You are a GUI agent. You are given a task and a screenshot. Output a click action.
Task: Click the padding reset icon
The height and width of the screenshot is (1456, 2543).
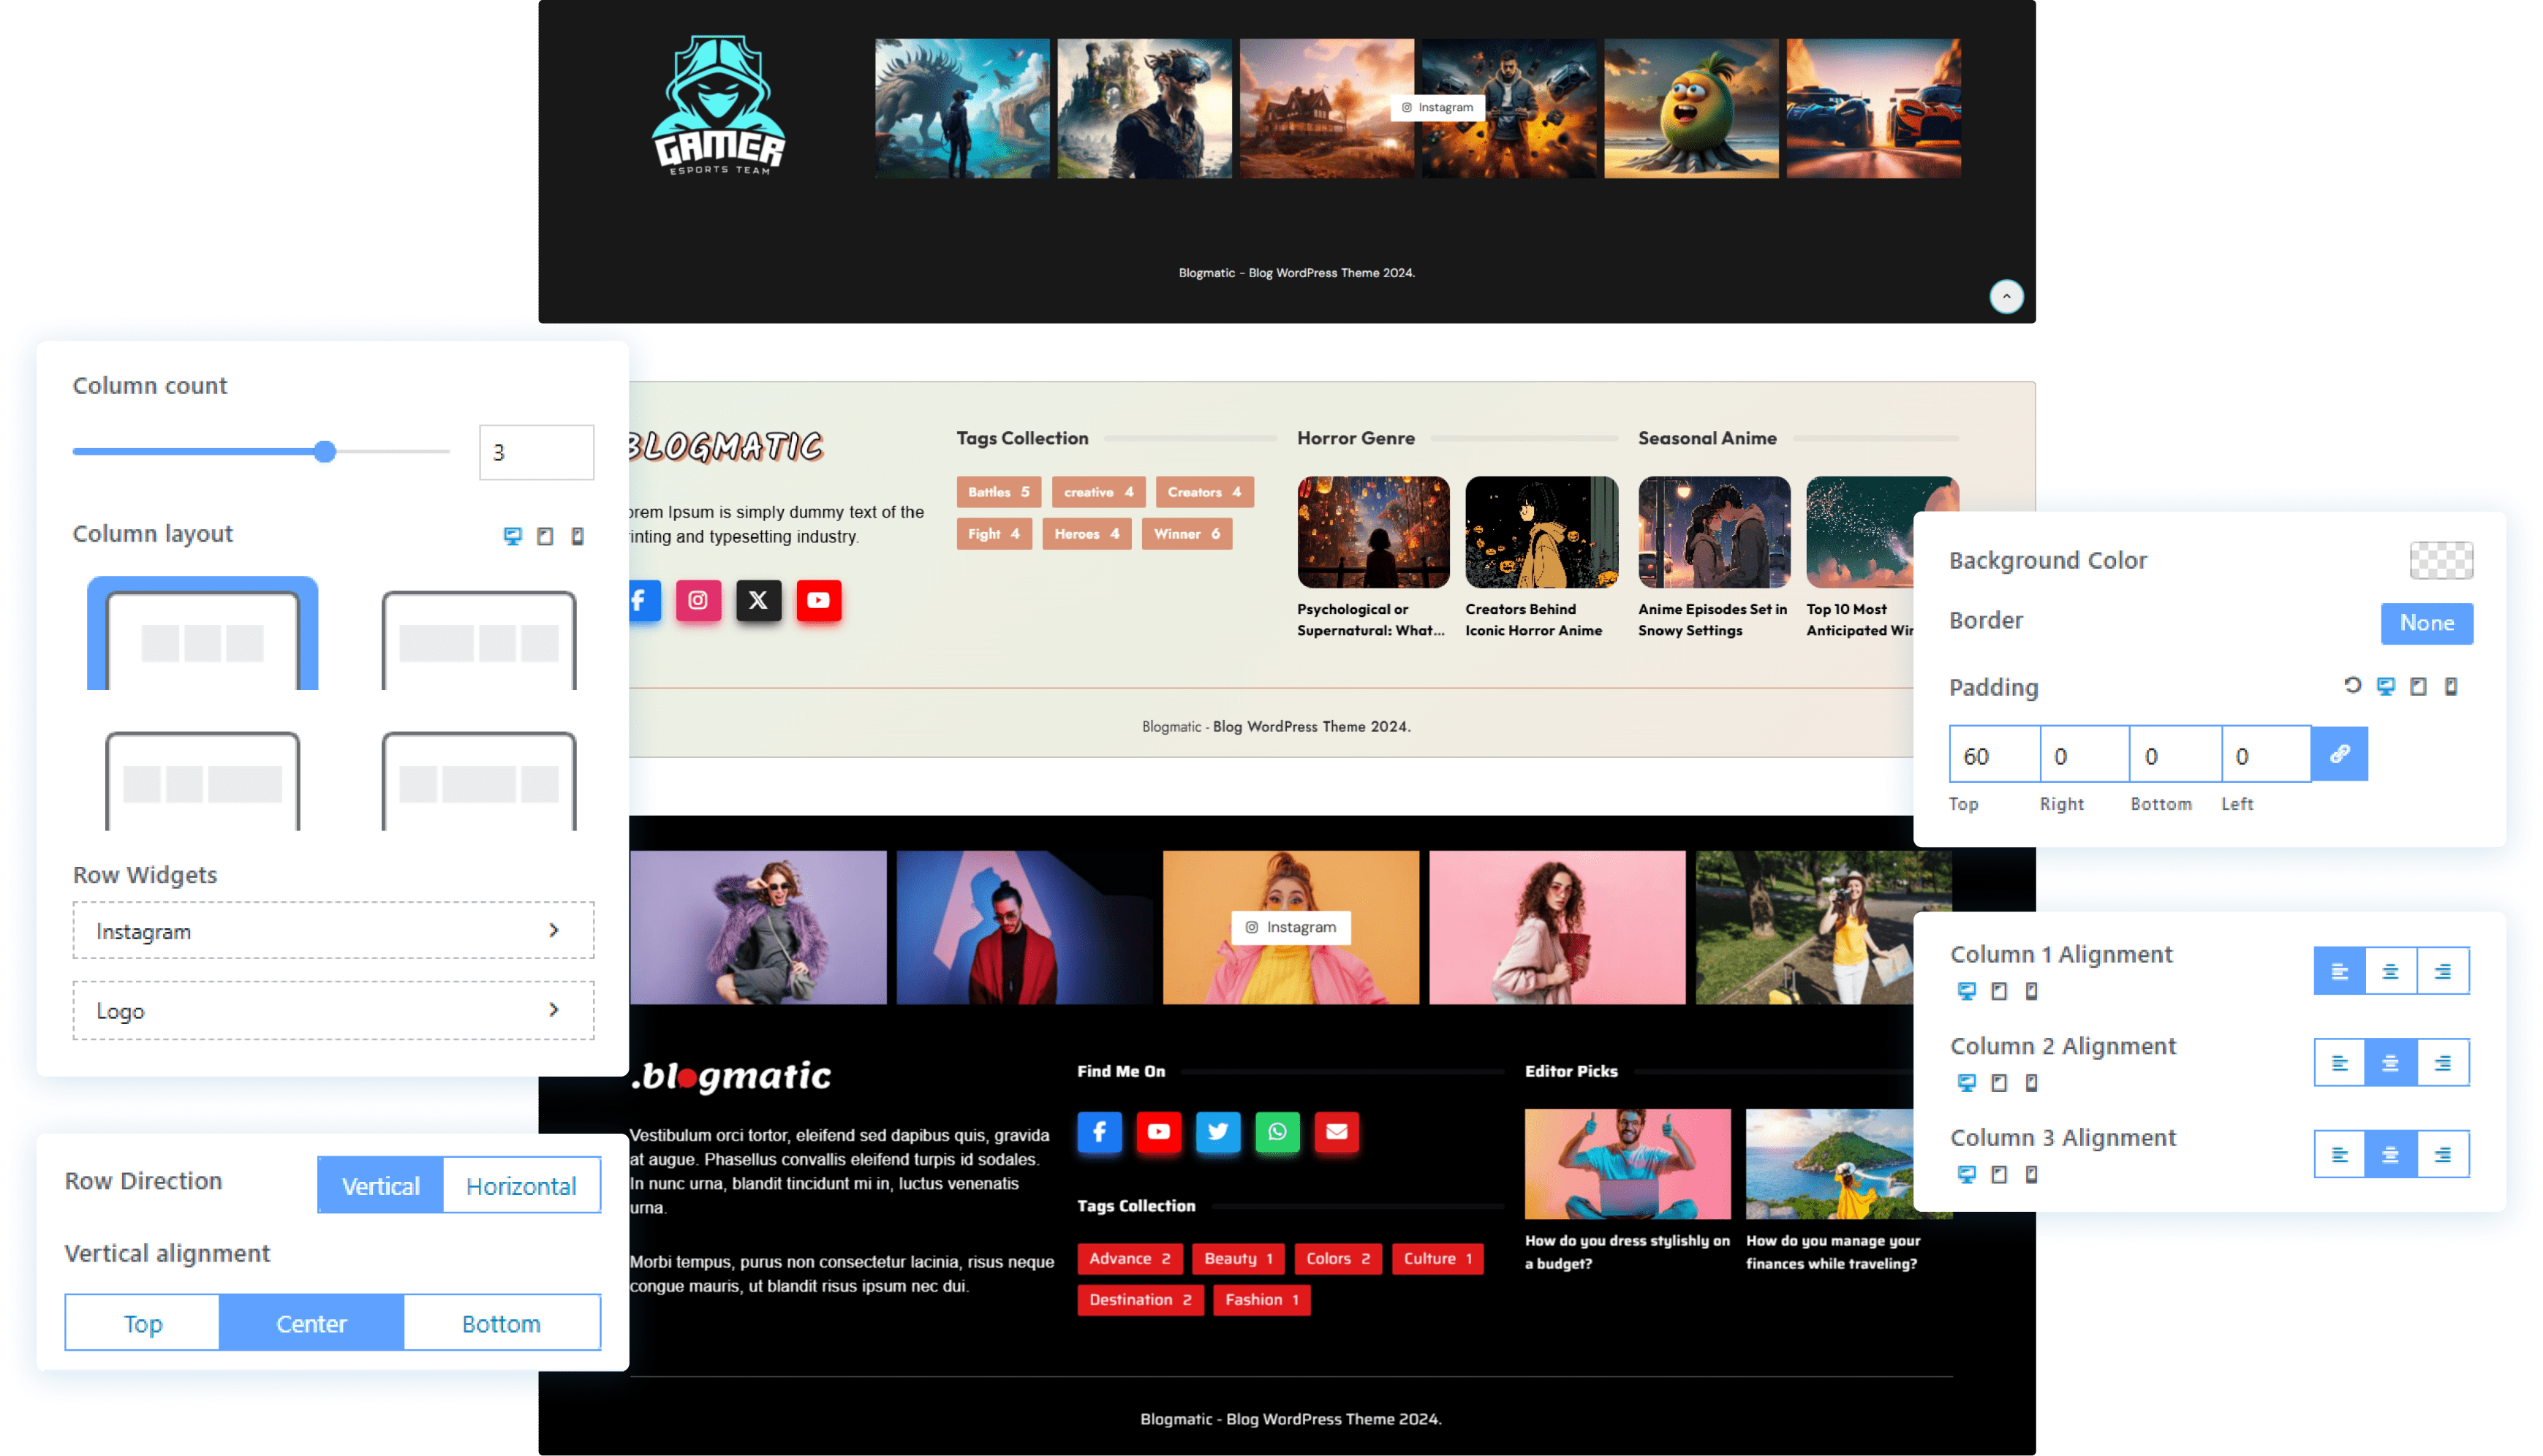coord(2352,686)
